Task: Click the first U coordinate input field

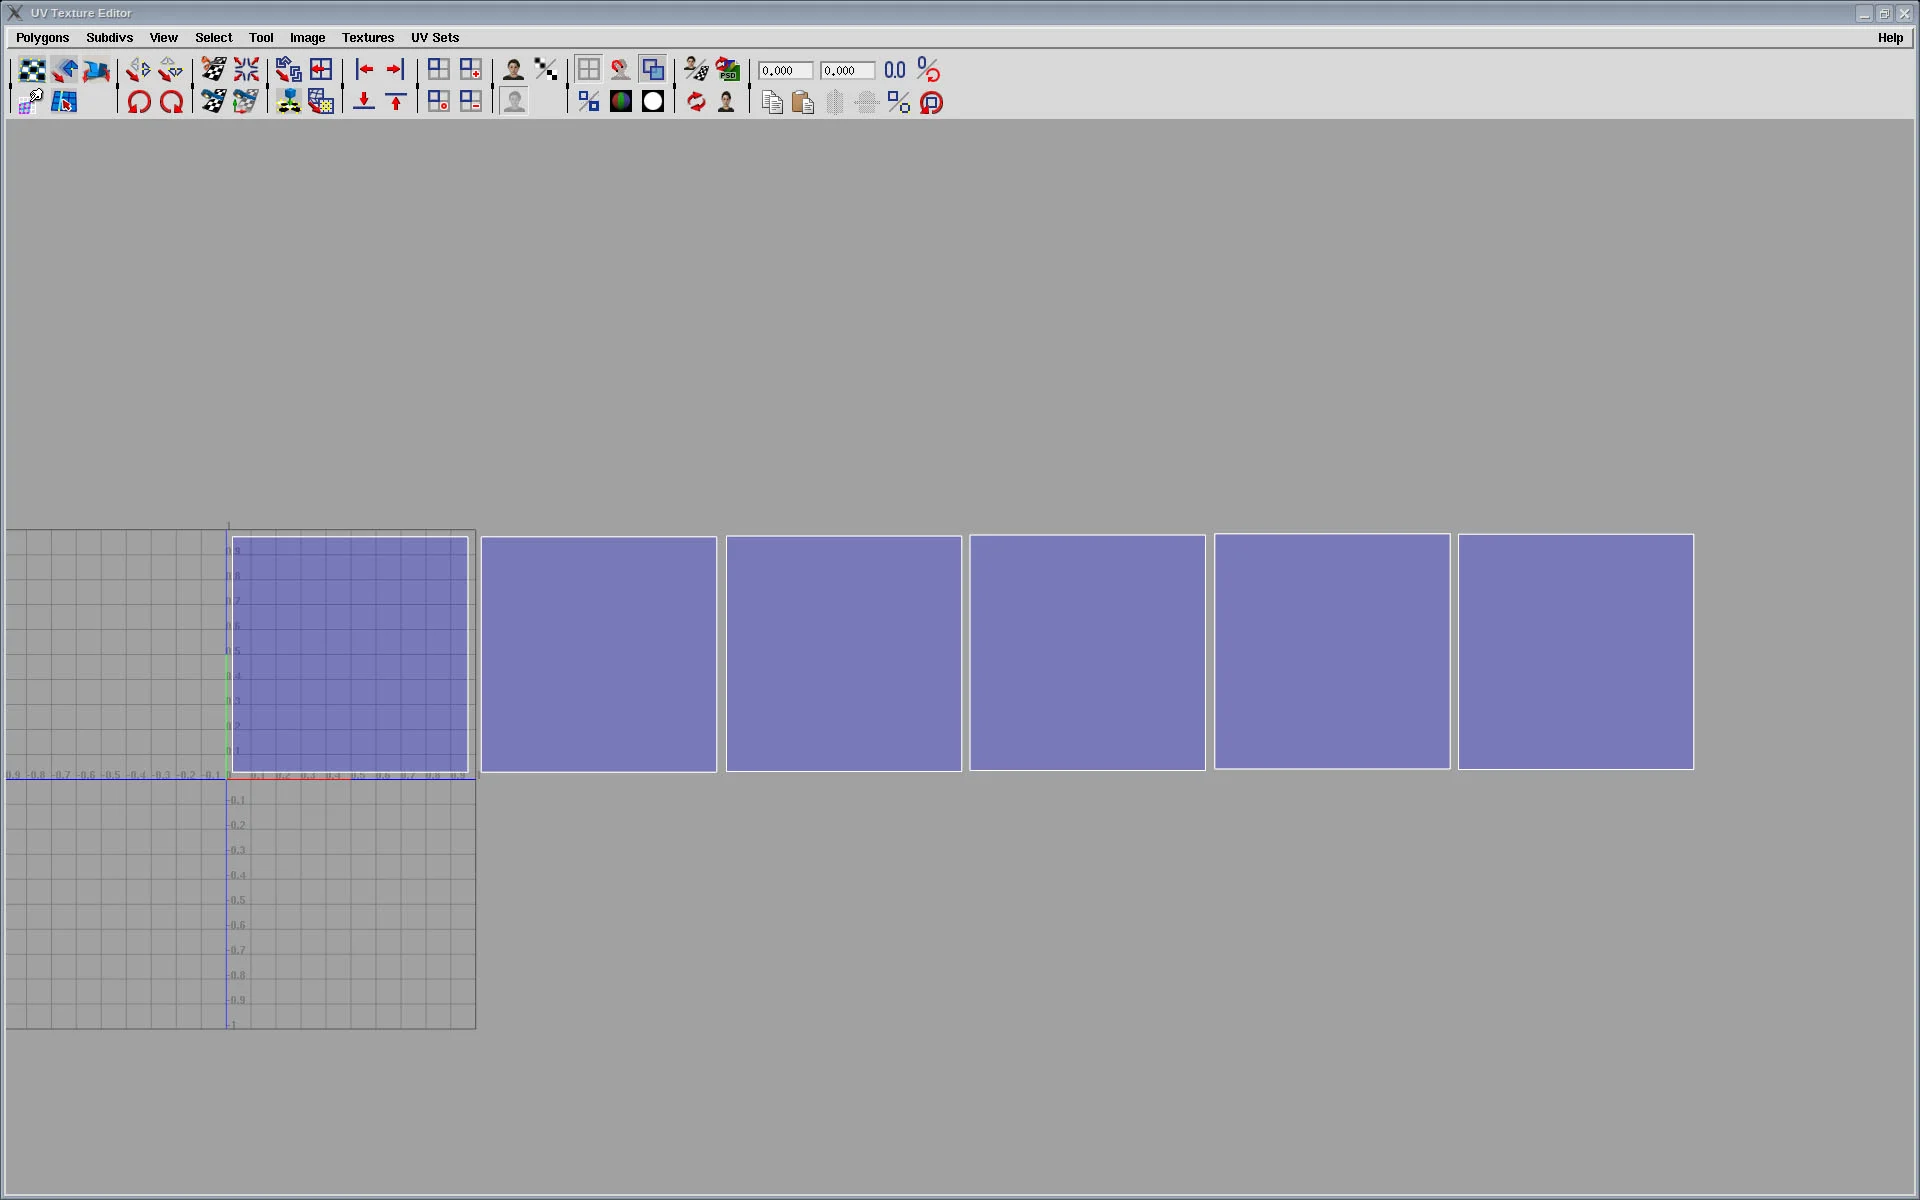Action: click(785, 71)
